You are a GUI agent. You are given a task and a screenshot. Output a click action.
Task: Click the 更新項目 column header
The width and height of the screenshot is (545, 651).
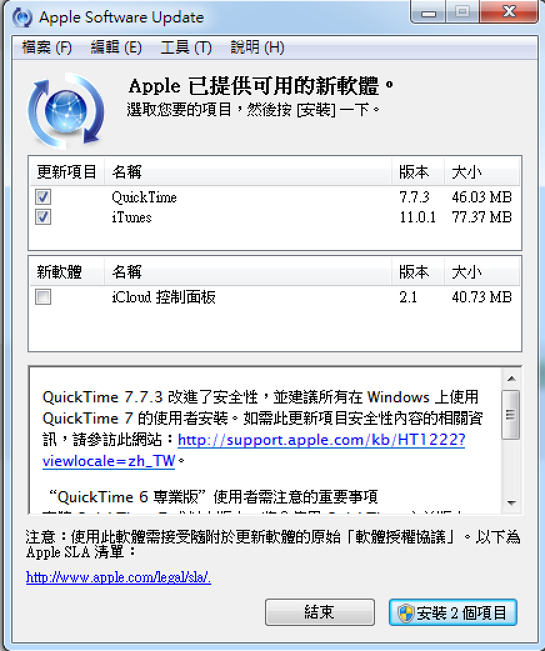point(66,171)
